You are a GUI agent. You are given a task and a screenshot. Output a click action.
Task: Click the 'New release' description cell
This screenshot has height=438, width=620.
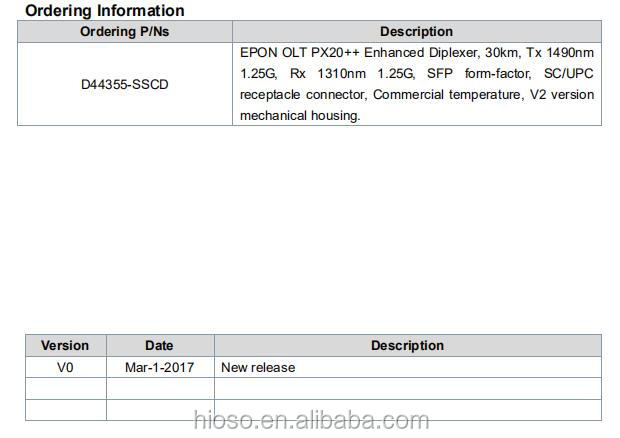pos(408,367)
